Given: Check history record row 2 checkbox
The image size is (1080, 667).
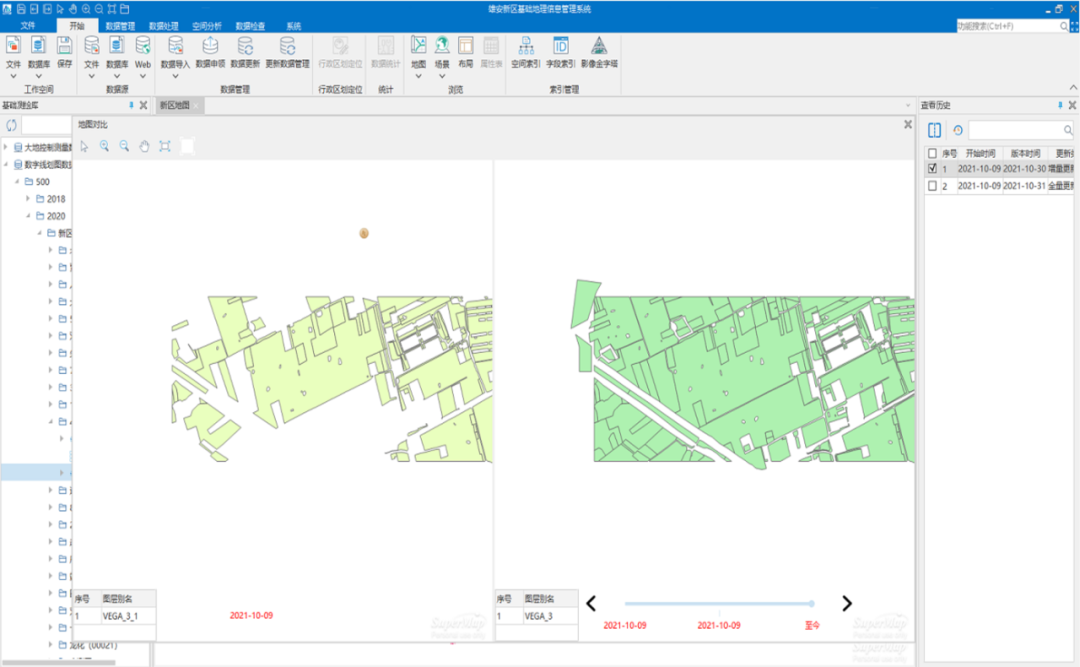Looking at the screenshot, I should coord(933,186).
